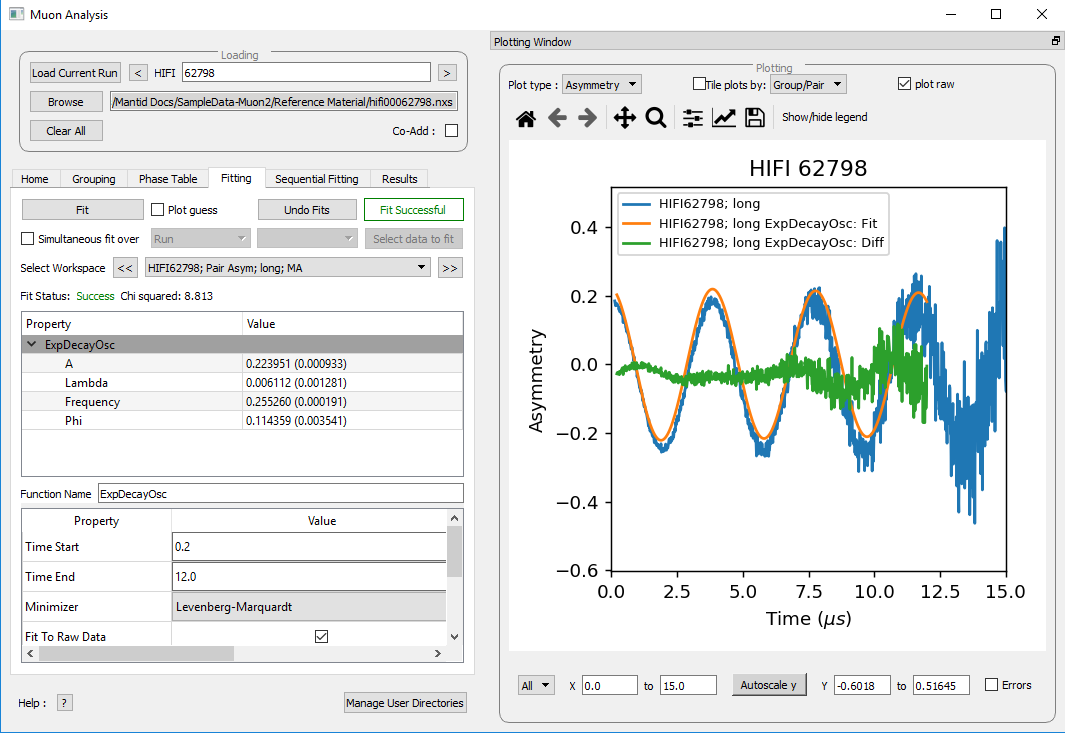Switch to the Sequential Fitting tab
Screen dimensions: 1065x733
click(317, 179)
